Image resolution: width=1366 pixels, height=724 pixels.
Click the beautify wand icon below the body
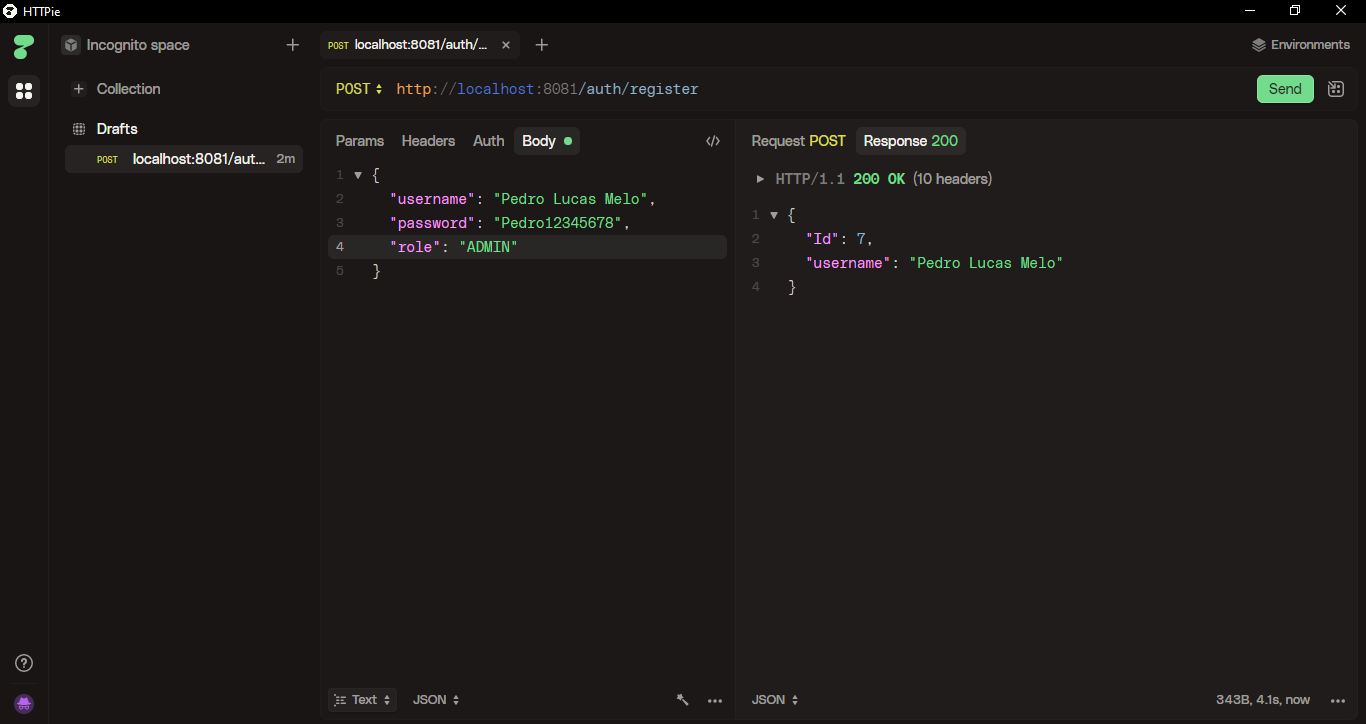click(x=682, y=700)
